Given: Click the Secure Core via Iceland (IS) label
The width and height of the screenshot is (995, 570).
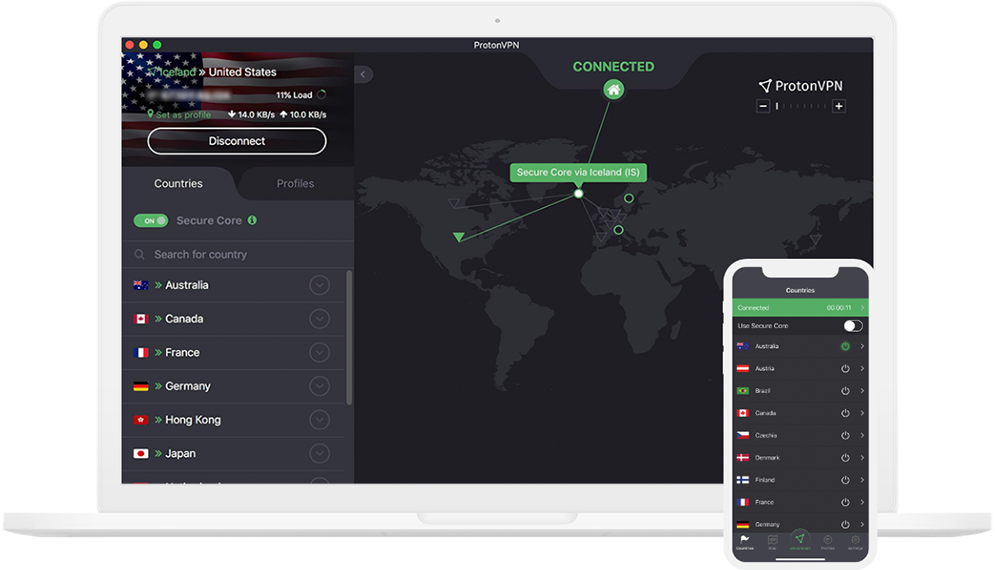Looking at the screenshot, I should click(x=578, y=172).
